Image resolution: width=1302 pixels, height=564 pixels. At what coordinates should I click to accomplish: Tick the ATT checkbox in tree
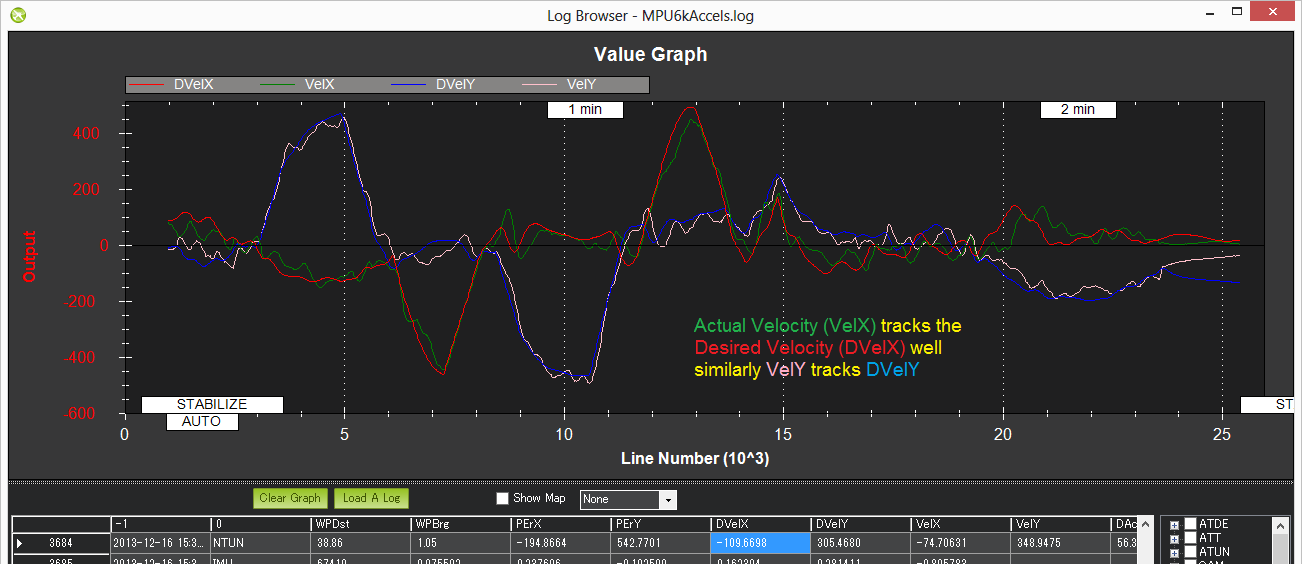coord(1190,538)
